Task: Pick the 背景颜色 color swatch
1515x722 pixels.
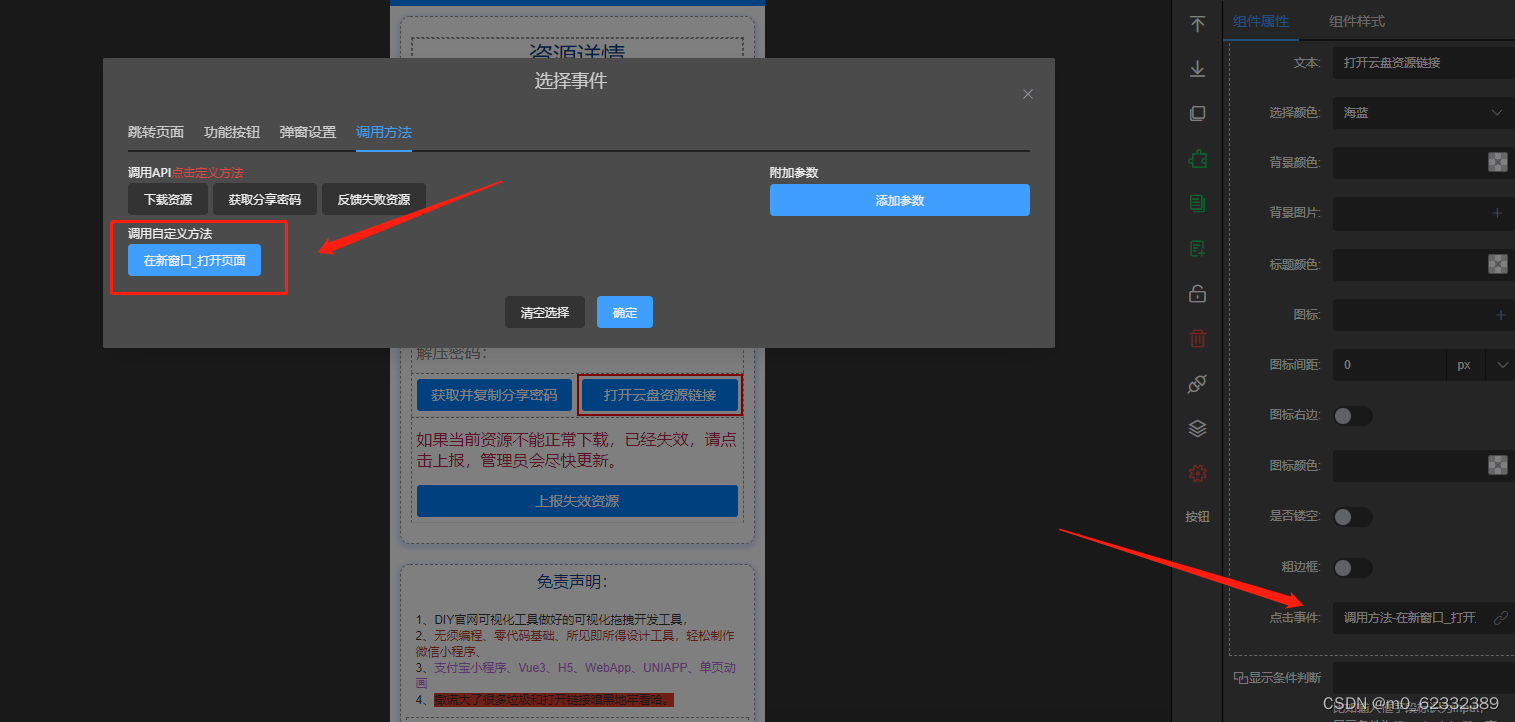Action: pos(1497,162)
